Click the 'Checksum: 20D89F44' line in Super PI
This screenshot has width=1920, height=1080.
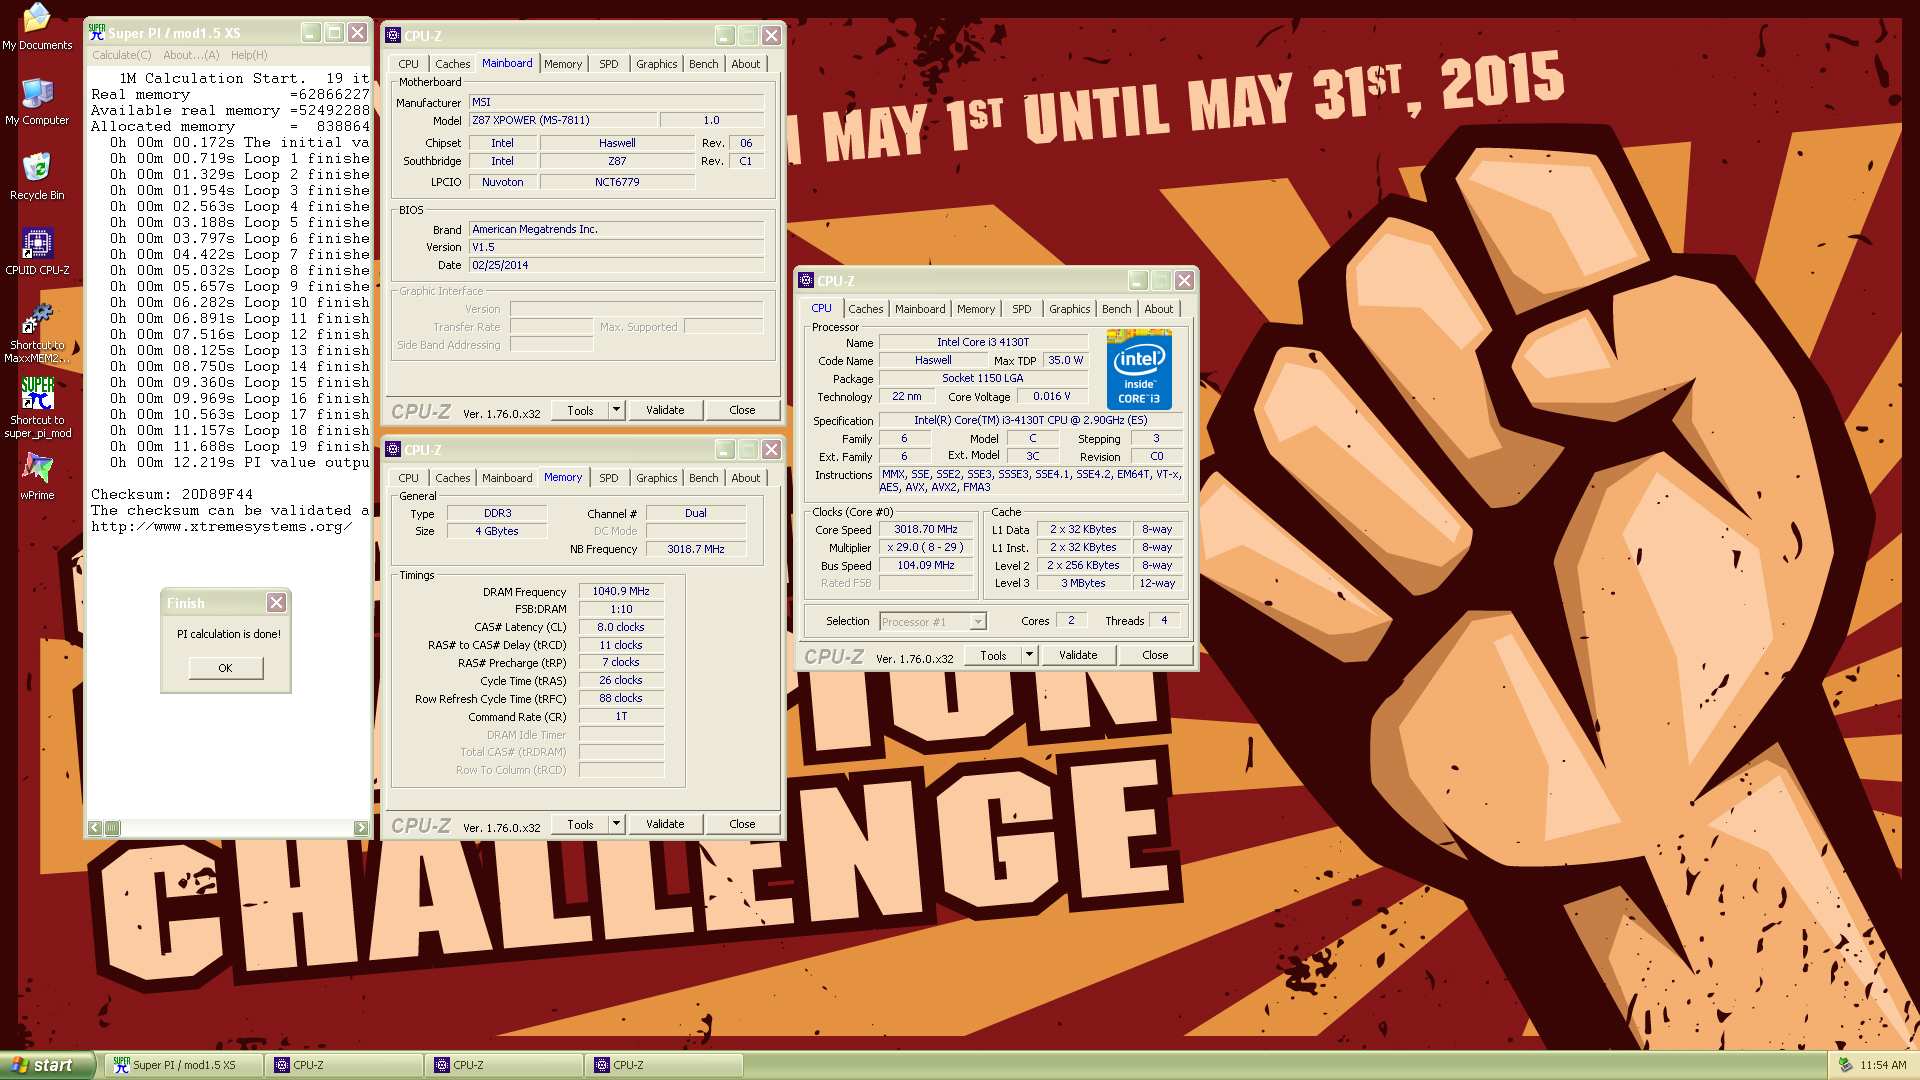click(172, 494)
